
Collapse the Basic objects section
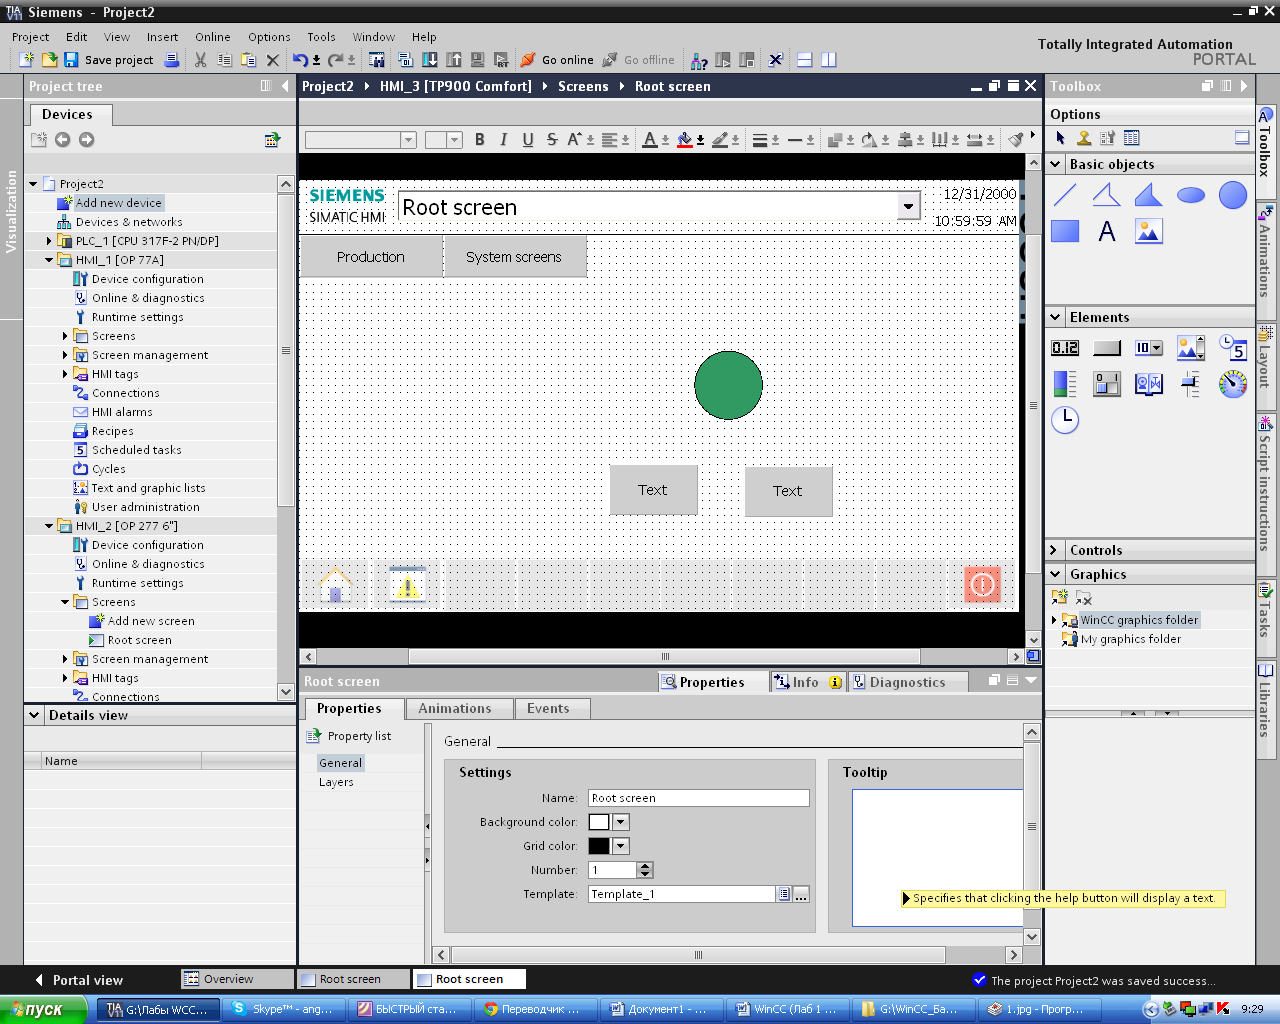pos(1055,164)
